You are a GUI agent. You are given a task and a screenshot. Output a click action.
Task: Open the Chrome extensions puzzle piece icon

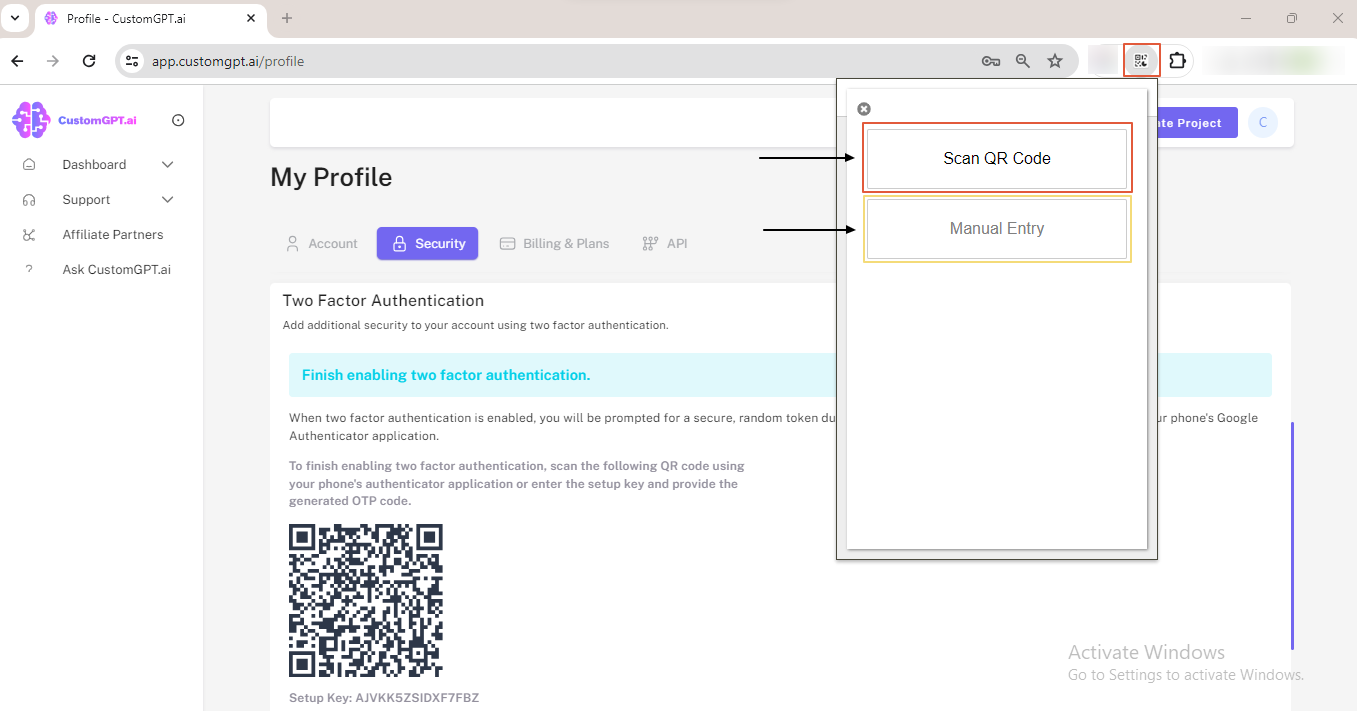[1178, 60]
